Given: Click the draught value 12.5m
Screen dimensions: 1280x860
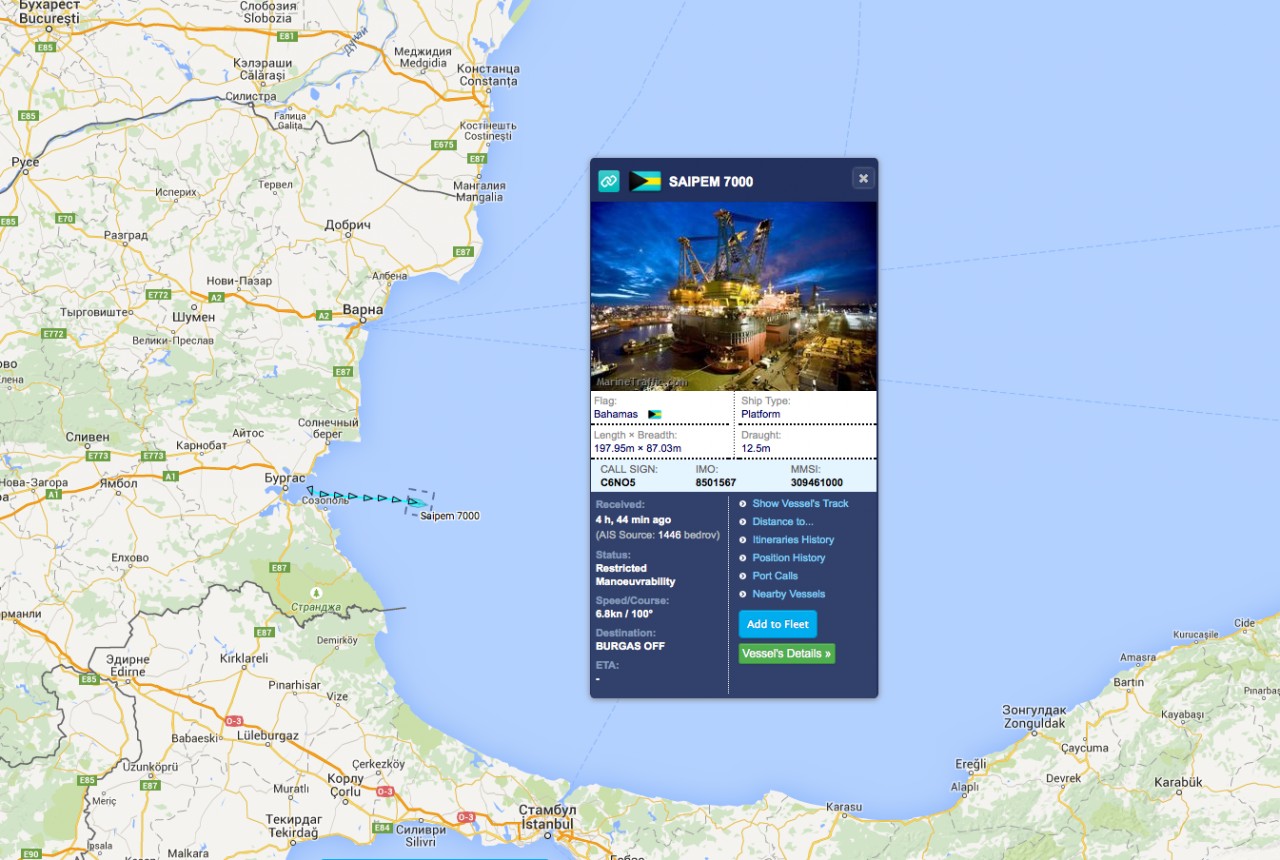Looking at the screenshot, I should (757, 448).
